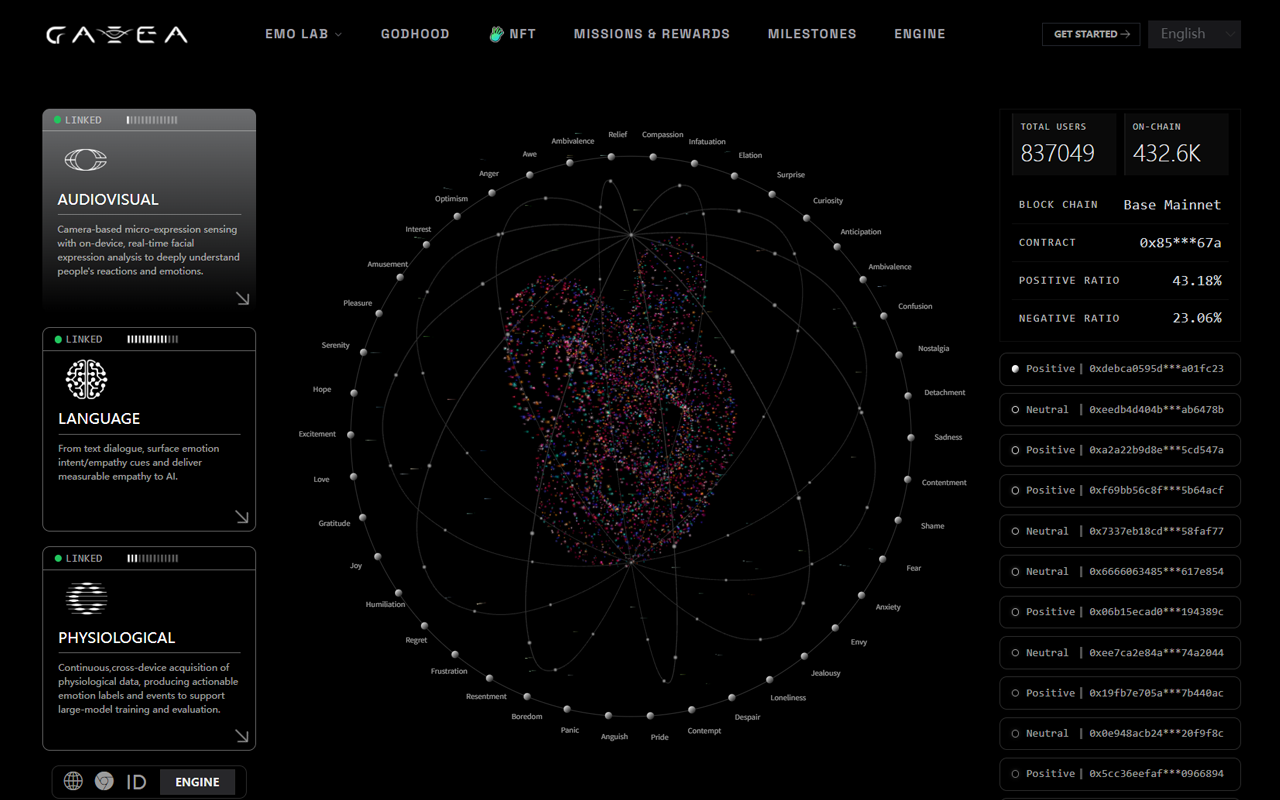Click the GET STARTED button
Image resolution: width=1280 pixels, height=800 pixels.
click(1091, 34)
